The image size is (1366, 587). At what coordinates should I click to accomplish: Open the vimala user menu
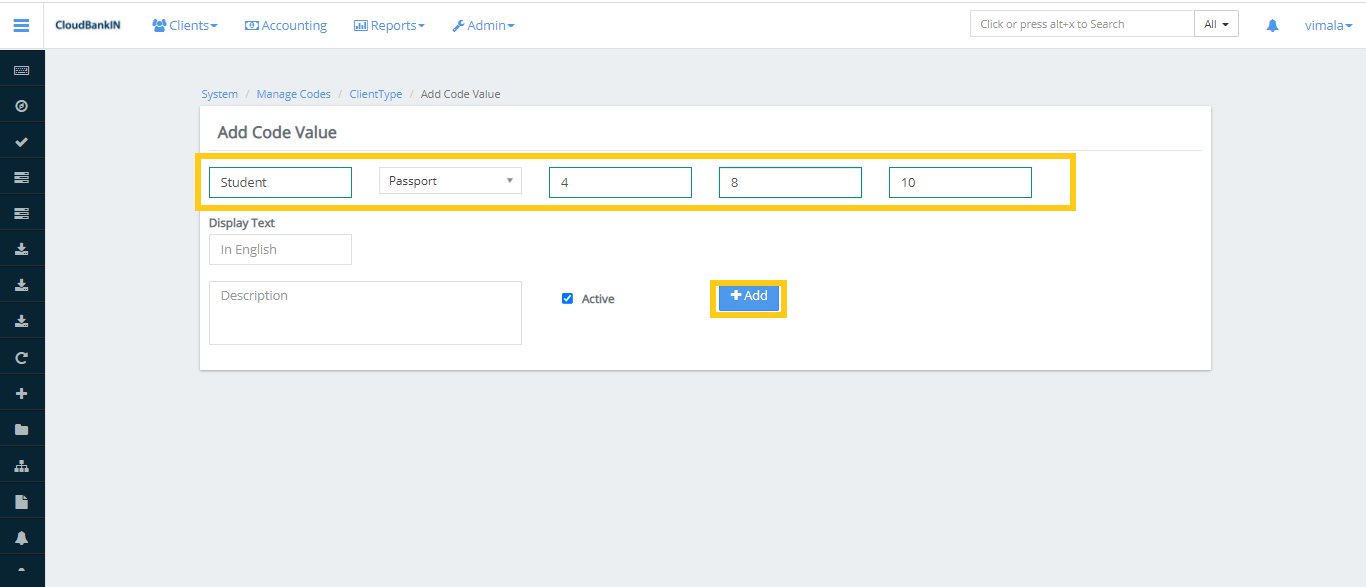click(1327, 25)
